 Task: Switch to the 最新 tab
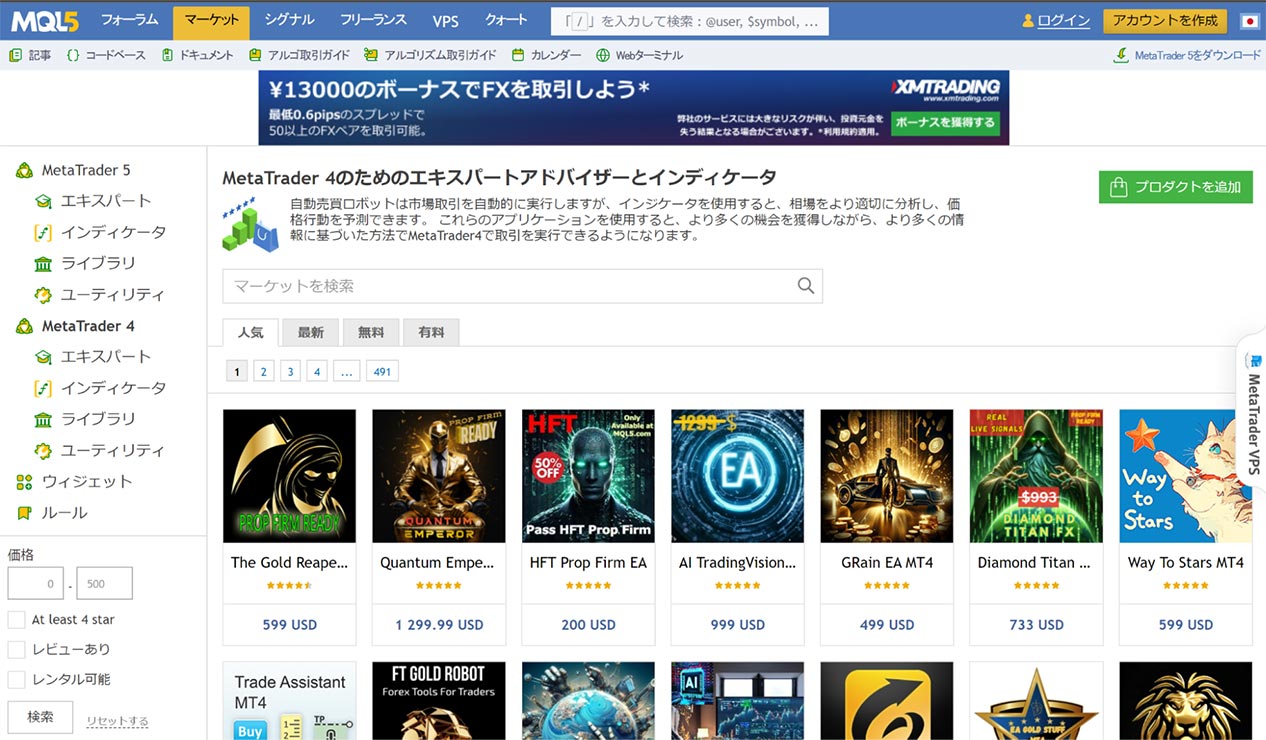coord(311,332)
